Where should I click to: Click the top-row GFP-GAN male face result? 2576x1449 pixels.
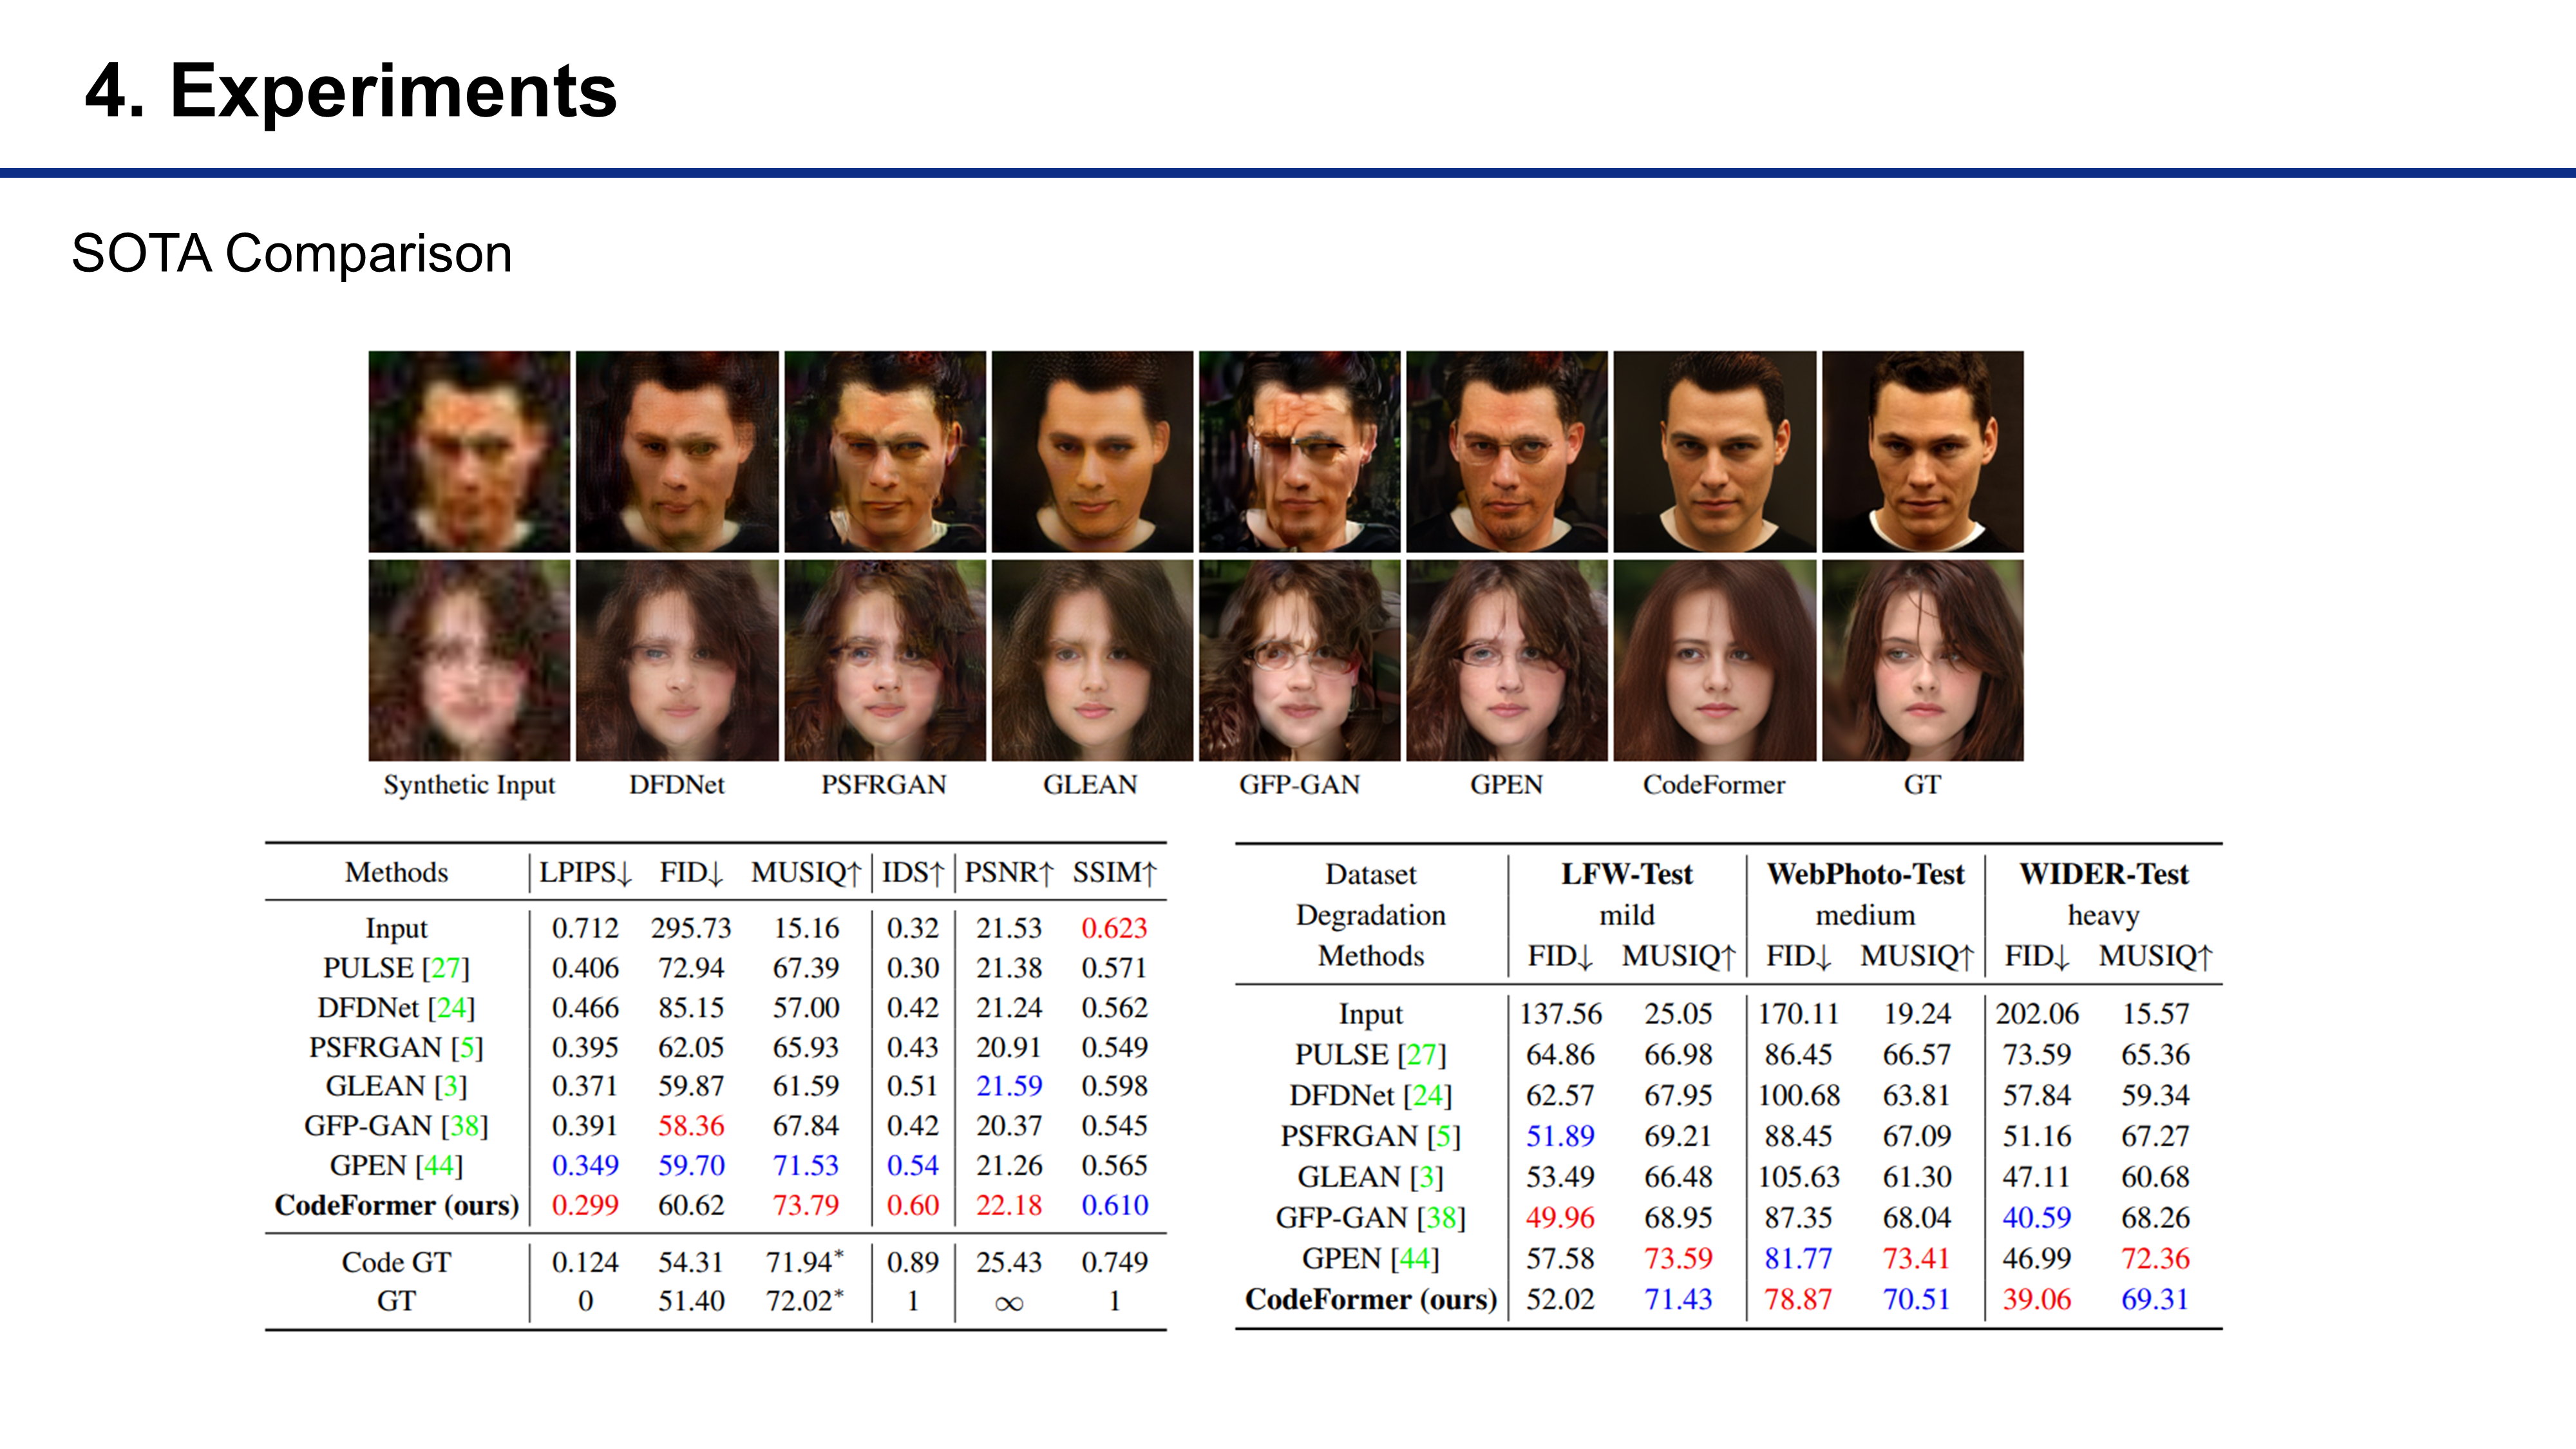1299,451
